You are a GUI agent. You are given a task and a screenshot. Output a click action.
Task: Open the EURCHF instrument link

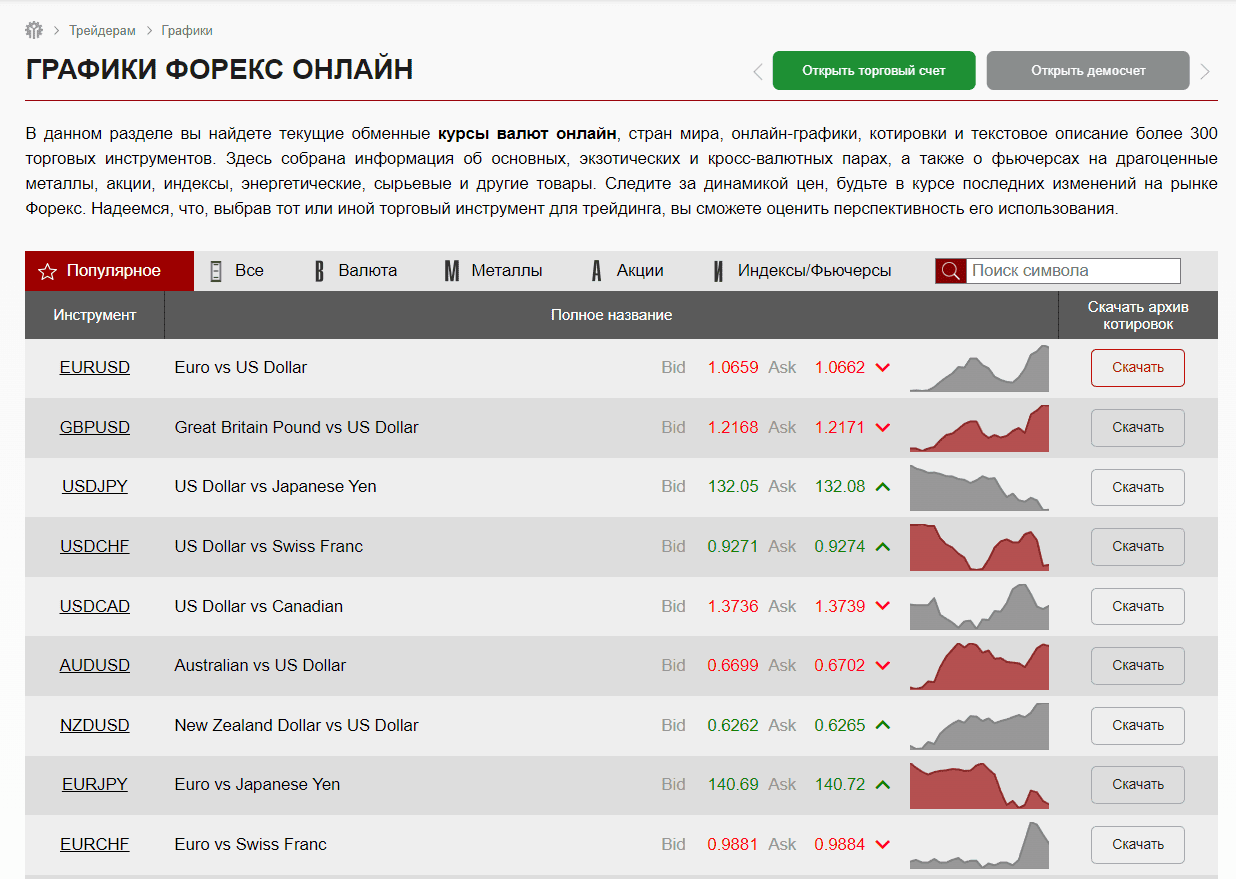click(x=95, y=844)
